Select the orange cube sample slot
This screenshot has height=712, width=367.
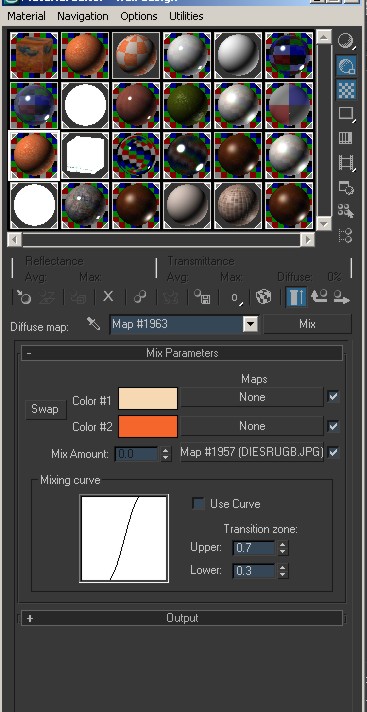35,55
